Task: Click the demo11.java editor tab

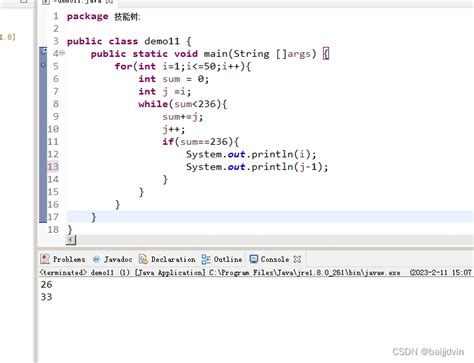Action: 79,2
